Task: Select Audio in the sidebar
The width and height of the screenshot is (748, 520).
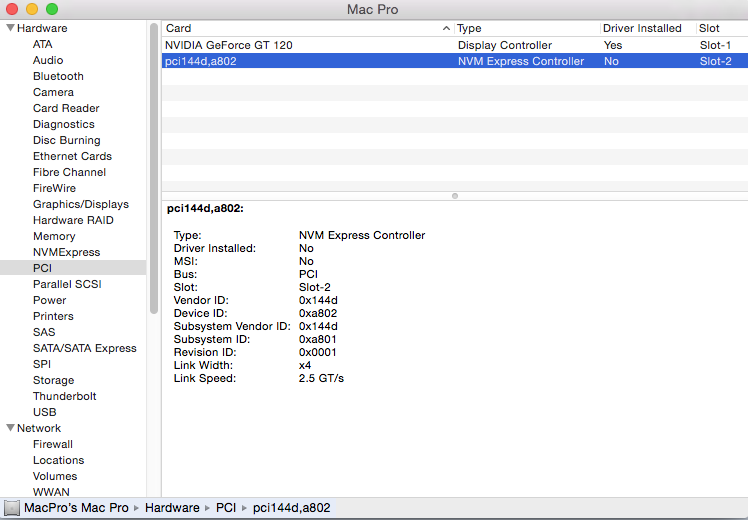Action: 48,60
